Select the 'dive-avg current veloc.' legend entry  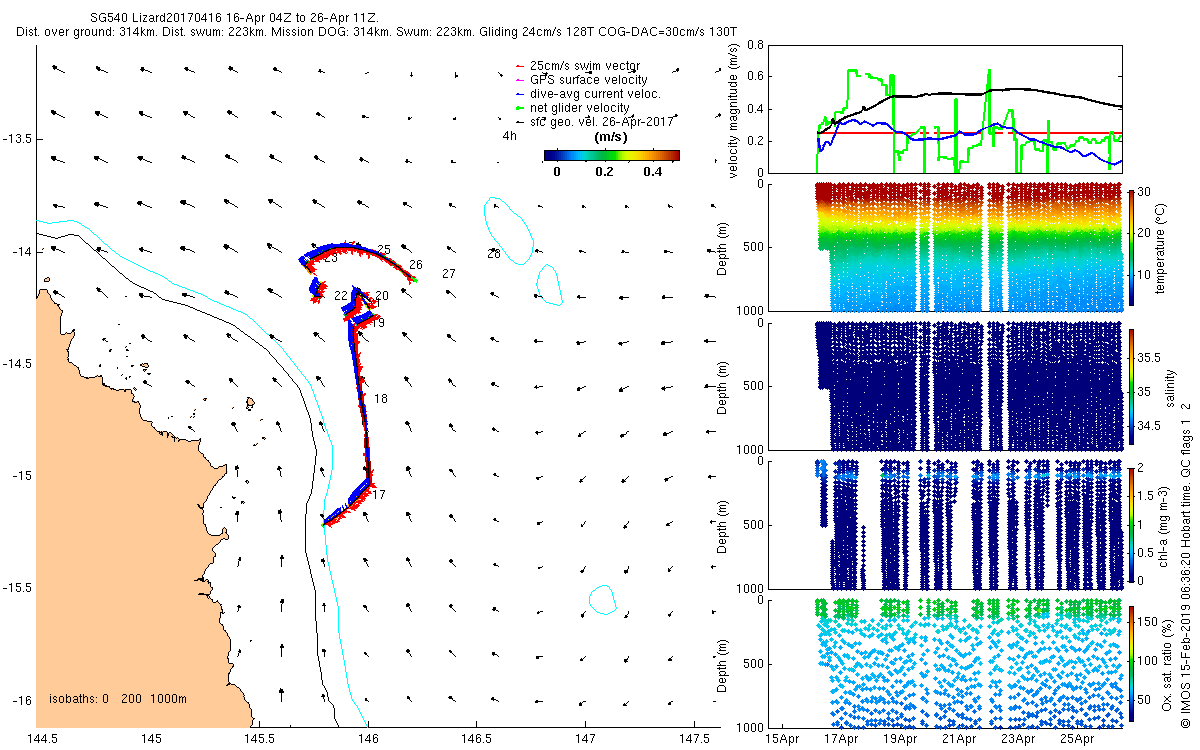coord(588,94)
